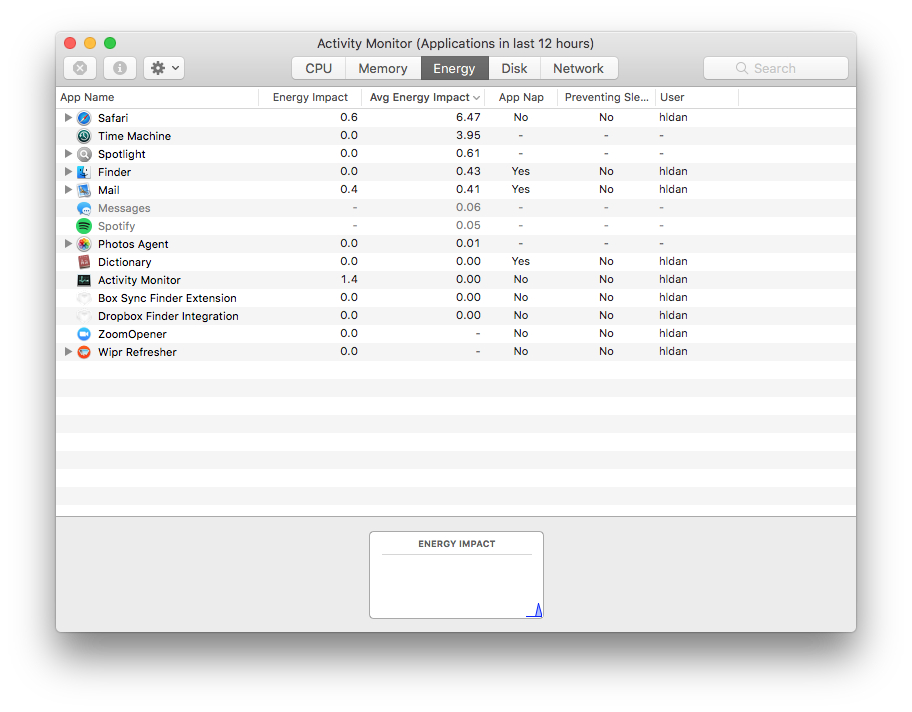Sort by App Nap column header
Image resolution: width=912 pixels, height=712 pixels.
point(521,97)
